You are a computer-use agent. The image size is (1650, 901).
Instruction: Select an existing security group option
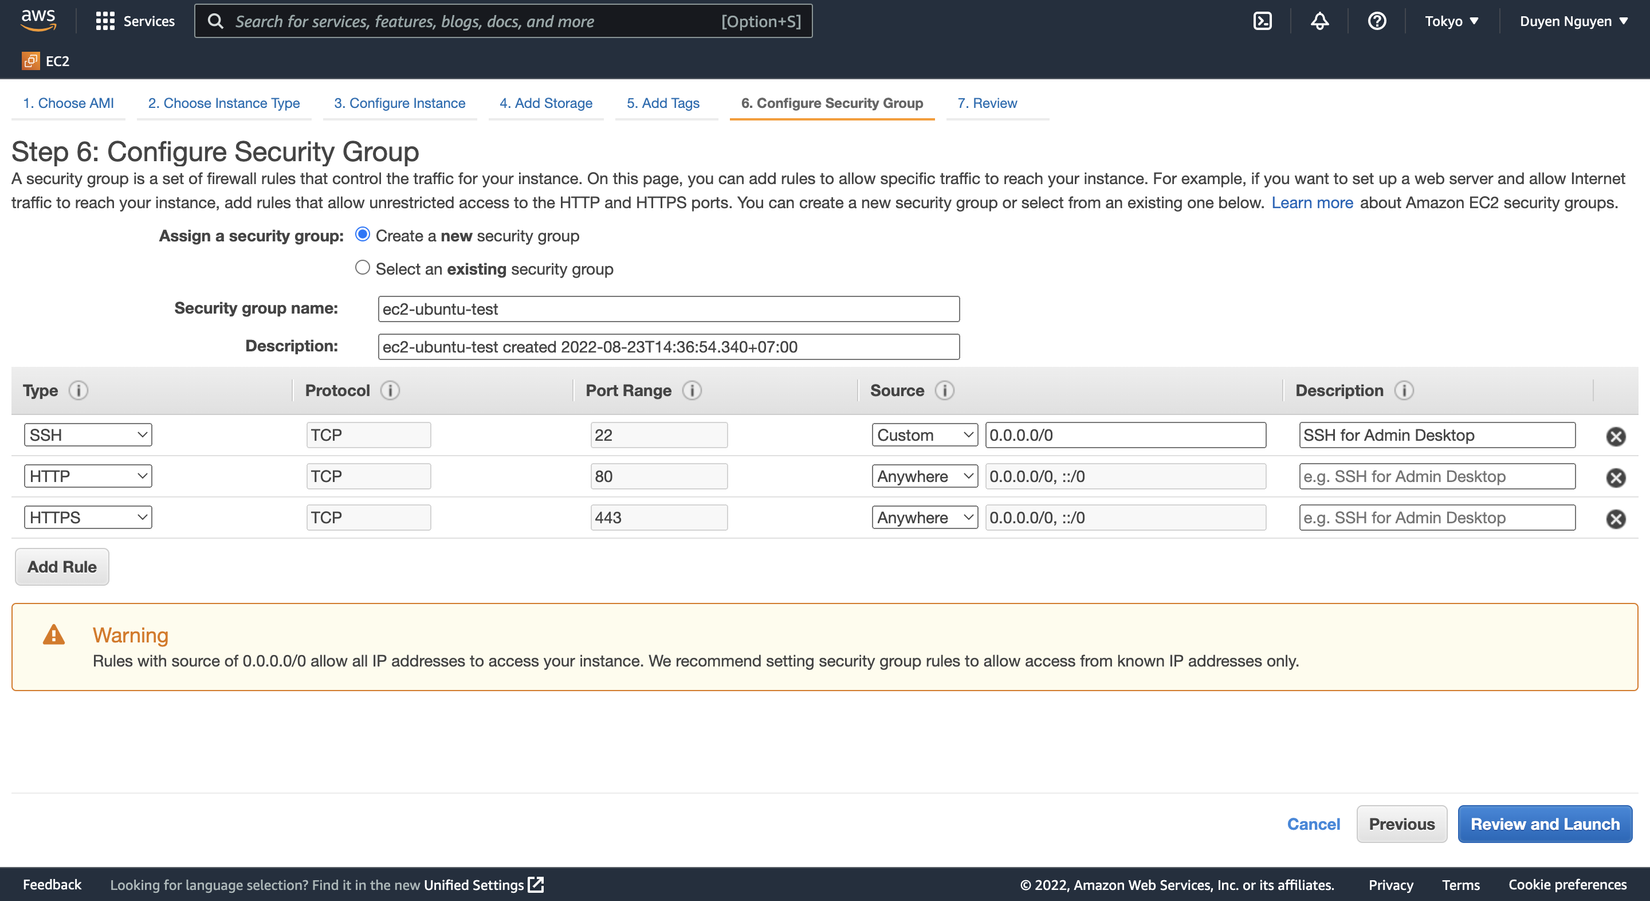(363, 268)
